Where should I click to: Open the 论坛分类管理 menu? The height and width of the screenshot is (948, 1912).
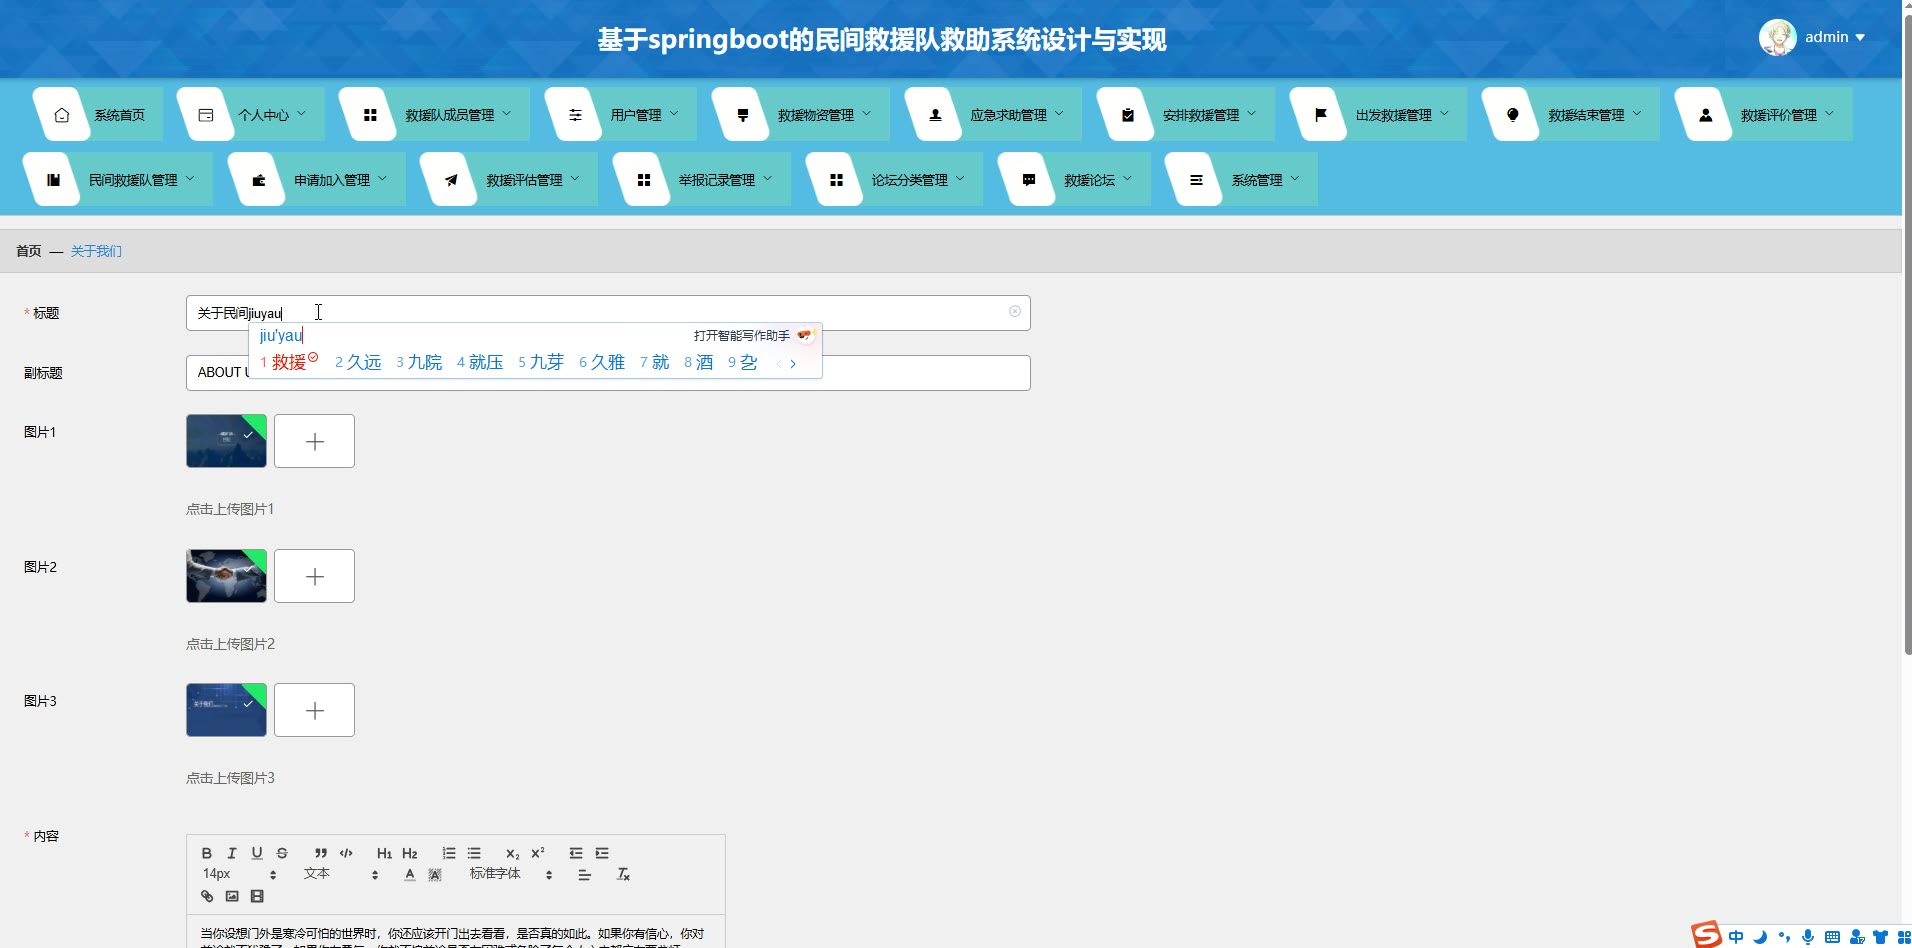tap(894, 179)
